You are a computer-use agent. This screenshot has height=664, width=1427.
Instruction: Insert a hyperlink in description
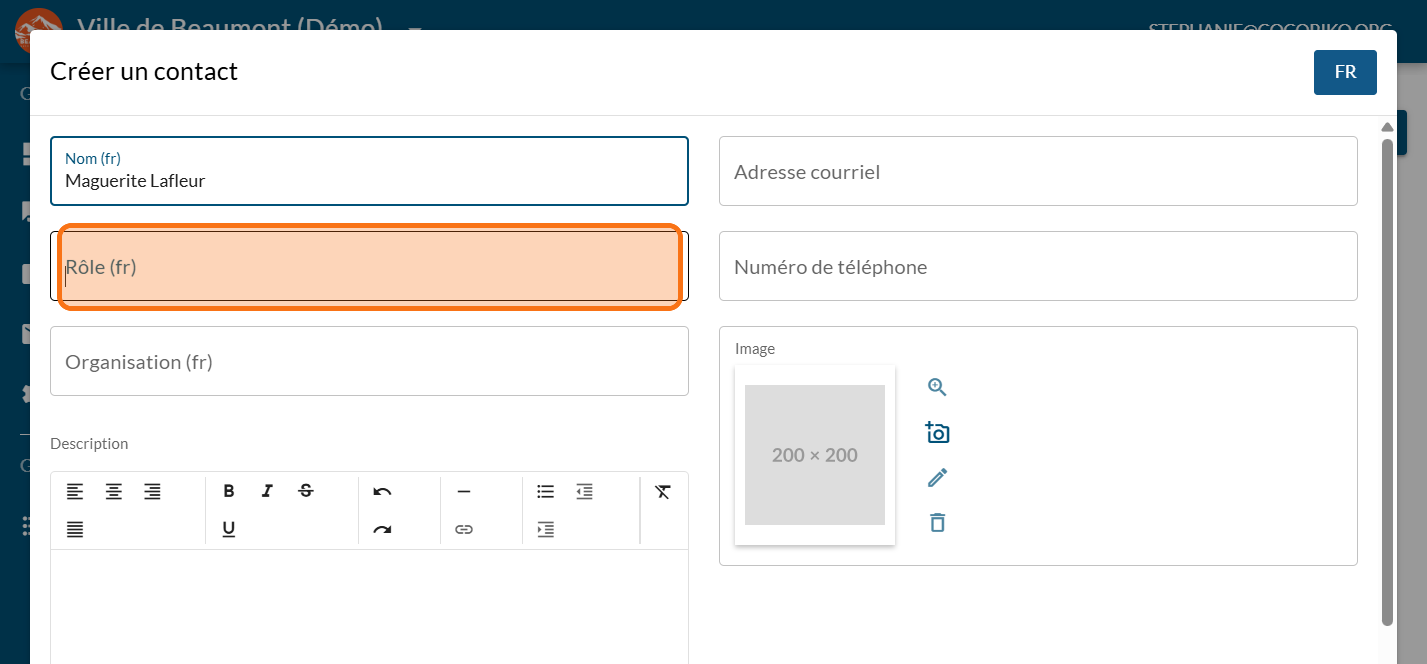click(x=464, y=529)
